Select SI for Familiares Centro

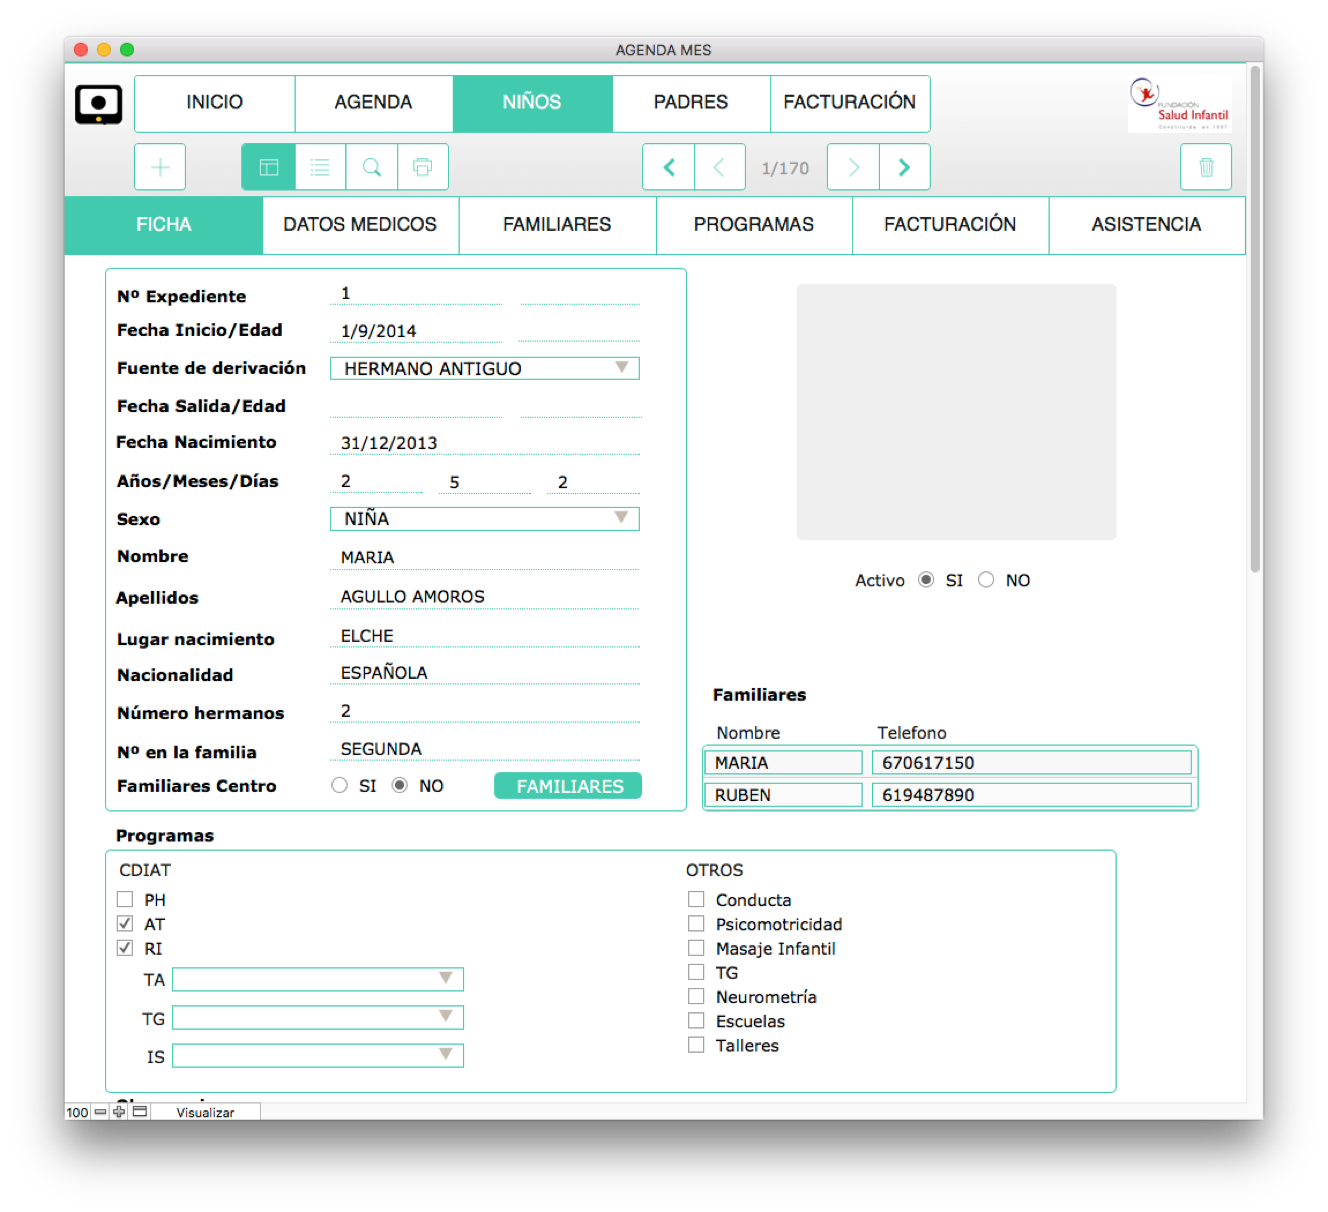(340, 786)
